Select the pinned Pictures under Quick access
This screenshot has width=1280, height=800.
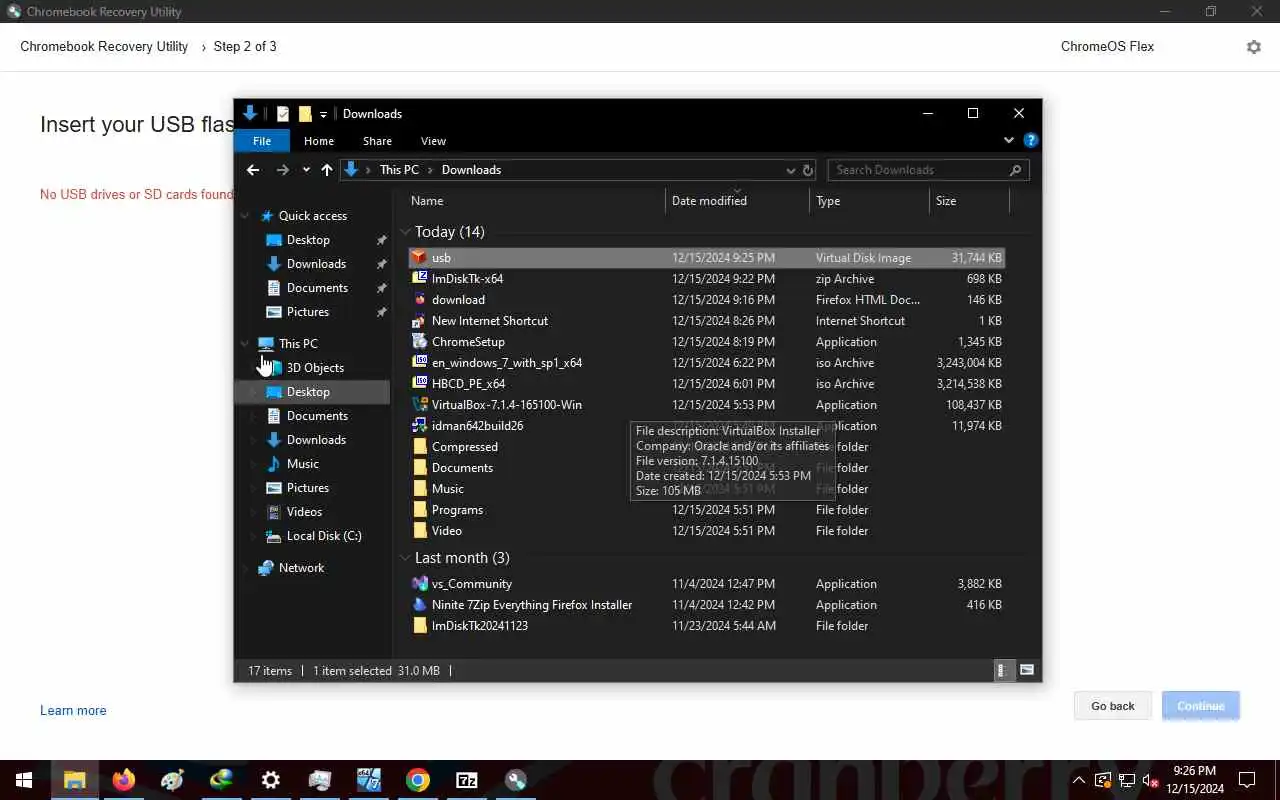307,312
